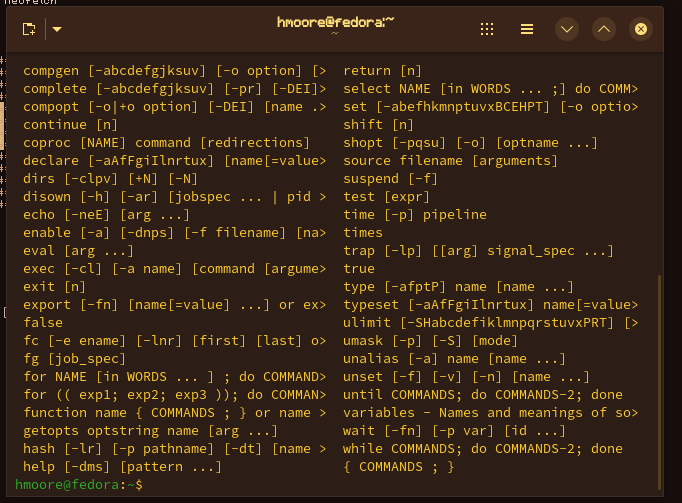This screenshot has width=682, height=503.
Task: Click the 'set [-abefhkmnptuvxBCEHPT]' line
Action: 491,107
